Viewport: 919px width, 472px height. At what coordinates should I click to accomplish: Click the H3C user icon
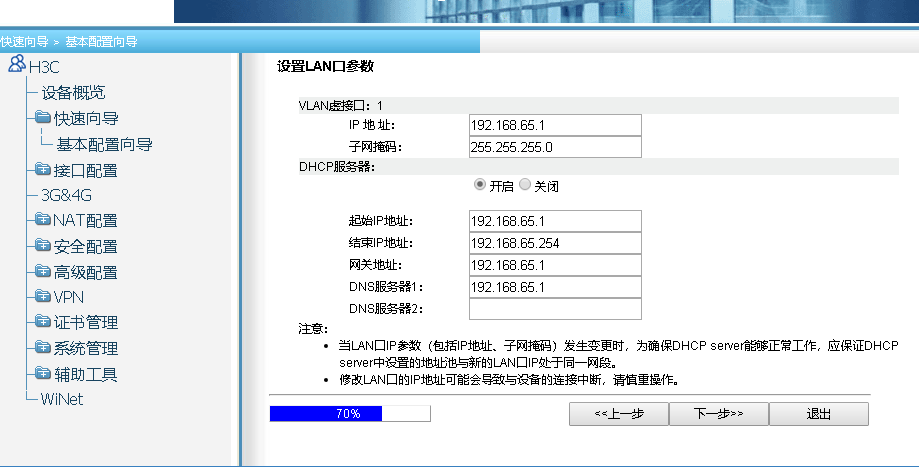click(17, 63)
